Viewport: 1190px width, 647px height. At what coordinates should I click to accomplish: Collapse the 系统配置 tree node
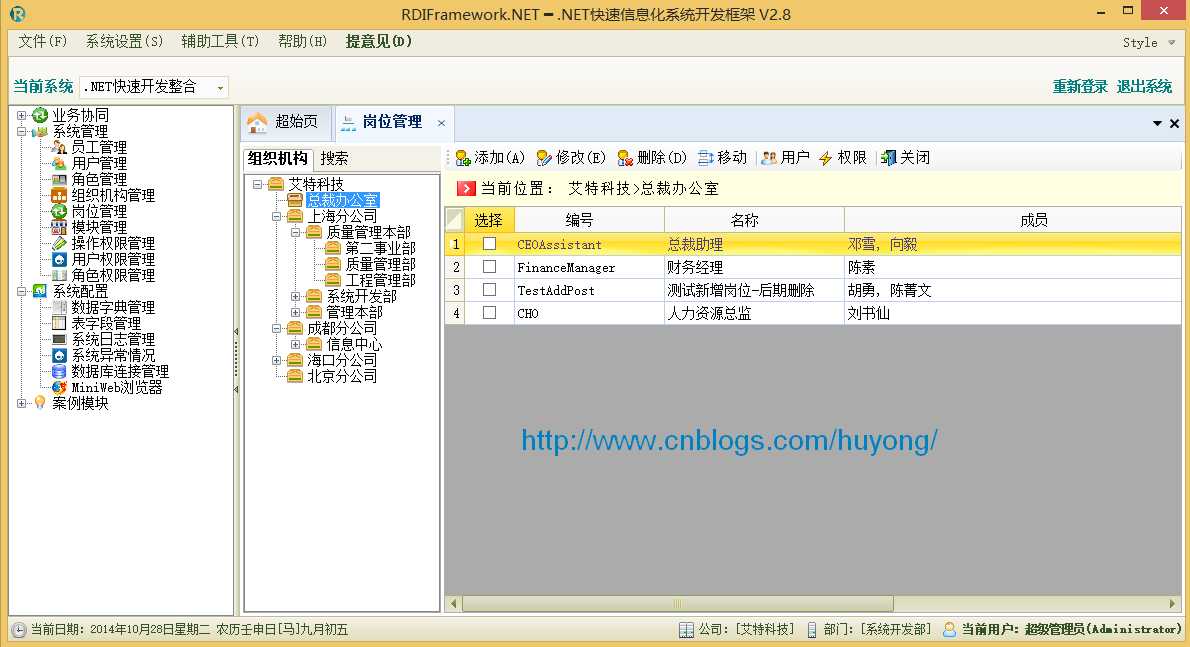[x=21, y=291]
